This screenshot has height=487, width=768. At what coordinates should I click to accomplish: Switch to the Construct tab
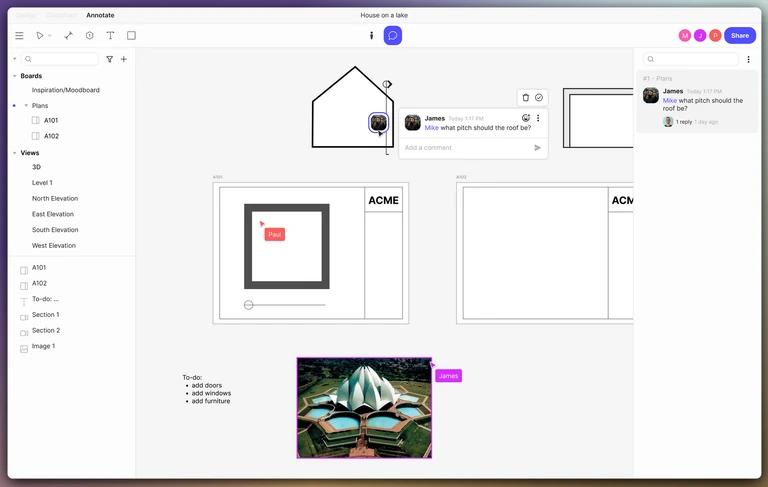(x=61, y=15)
